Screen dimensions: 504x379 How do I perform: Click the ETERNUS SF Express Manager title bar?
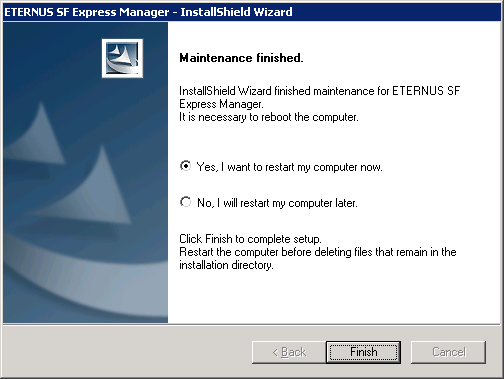click(252, 12)
